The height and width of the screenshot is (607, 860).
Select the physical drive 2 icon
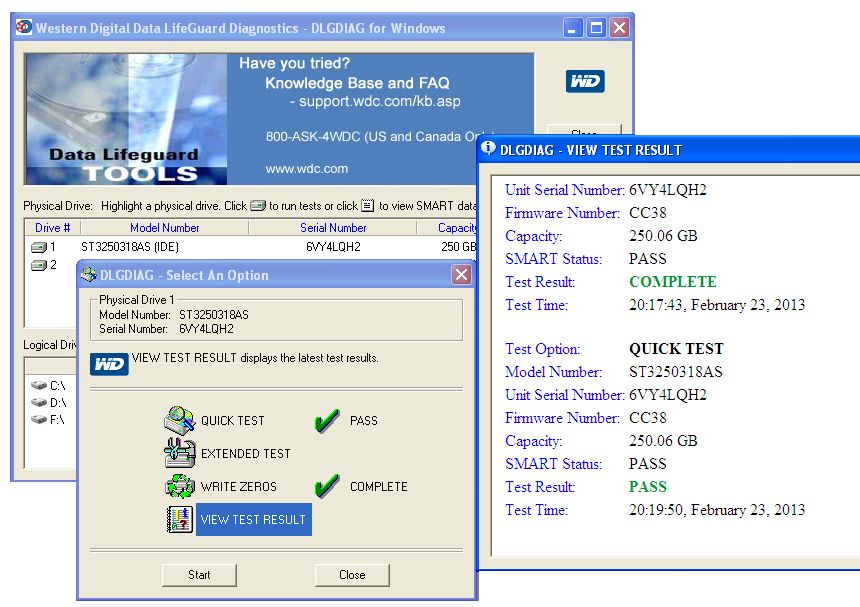[x=39, y=265]
